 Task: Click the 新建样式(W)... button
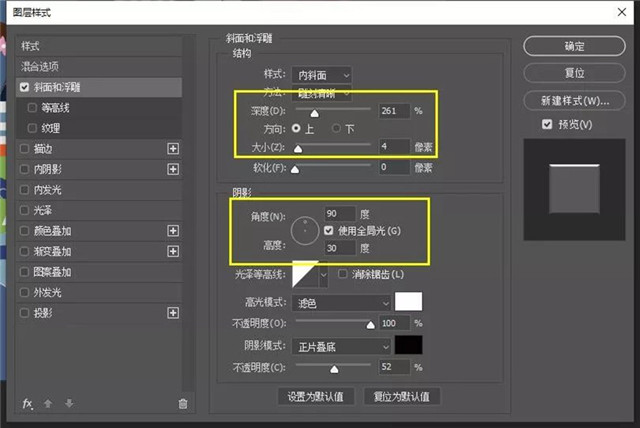pos(574,101)
